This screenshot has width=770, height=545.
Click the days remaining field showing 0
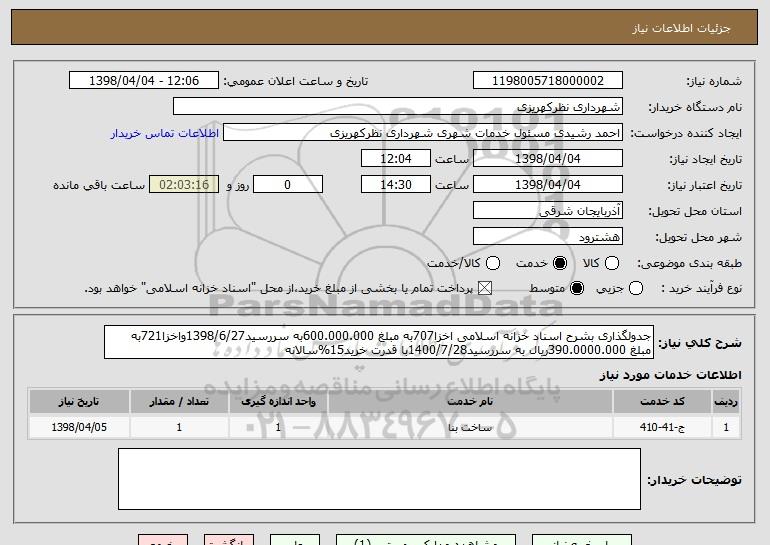[x=288, y=185]
